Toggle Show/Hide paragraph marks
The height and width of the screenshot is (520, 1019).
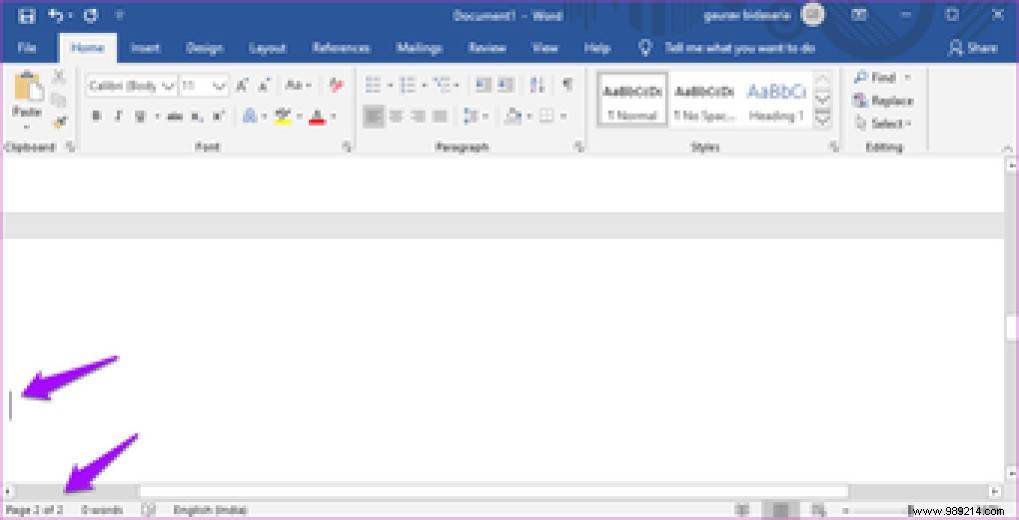coord(567,84)
